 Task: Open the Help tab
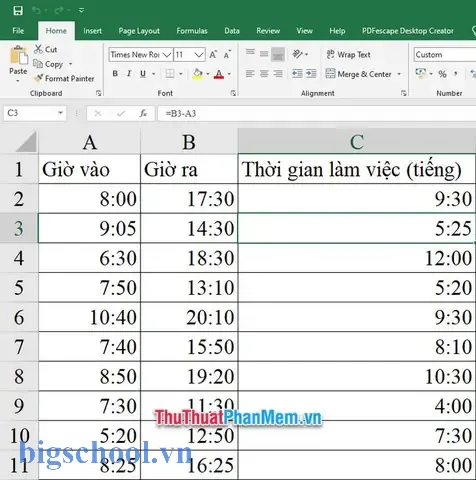coord(337,31)
